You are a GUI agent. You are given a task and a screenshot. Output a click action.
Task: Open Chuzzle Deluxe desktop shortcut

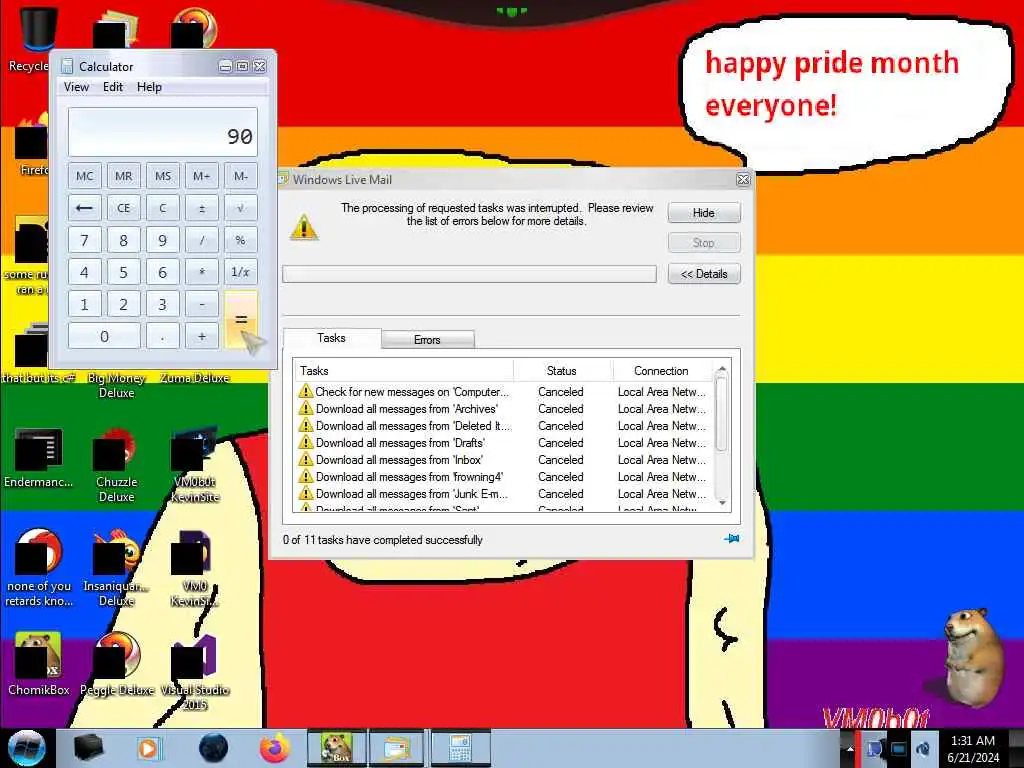[x=116, y=465]
